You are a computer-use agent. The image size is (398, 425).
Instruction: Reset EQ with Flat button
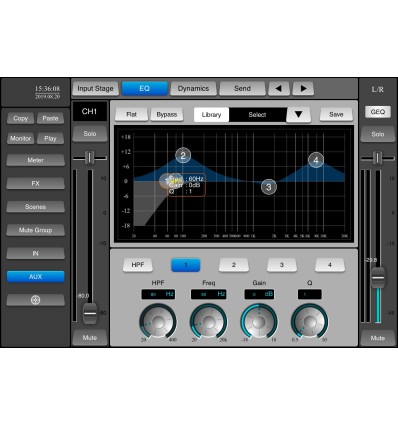coord(131,115)
